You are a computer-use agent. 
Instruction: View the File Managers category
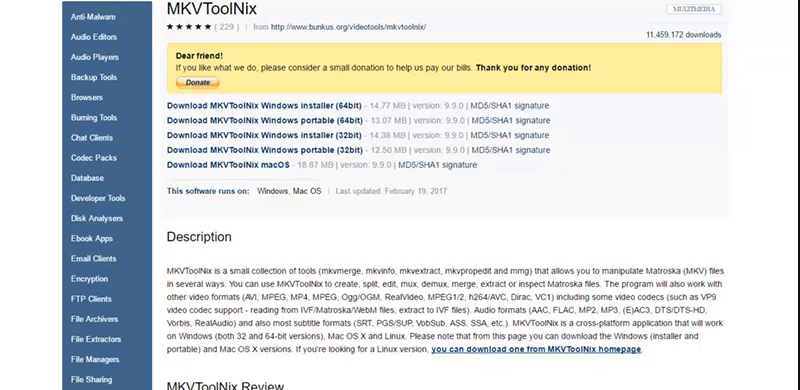95,359
